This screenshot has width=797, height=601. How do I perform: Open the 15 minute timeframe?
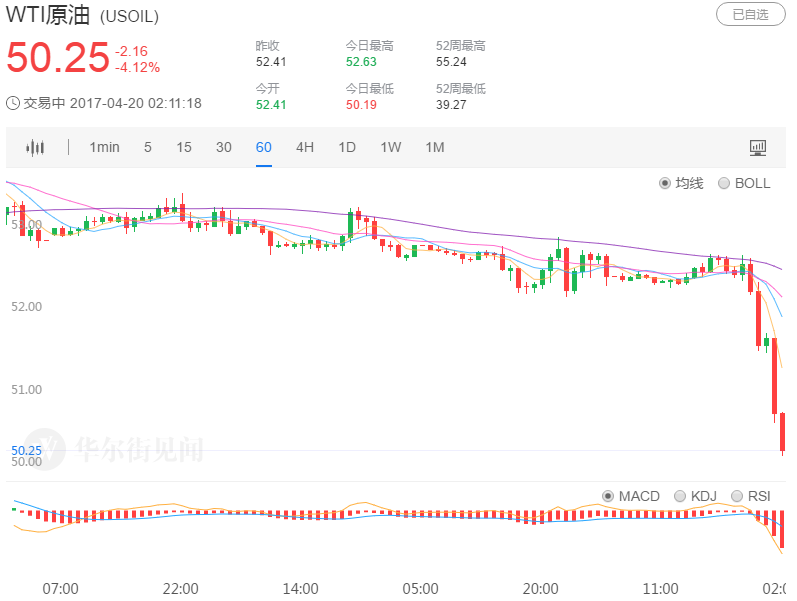point(184,148)
